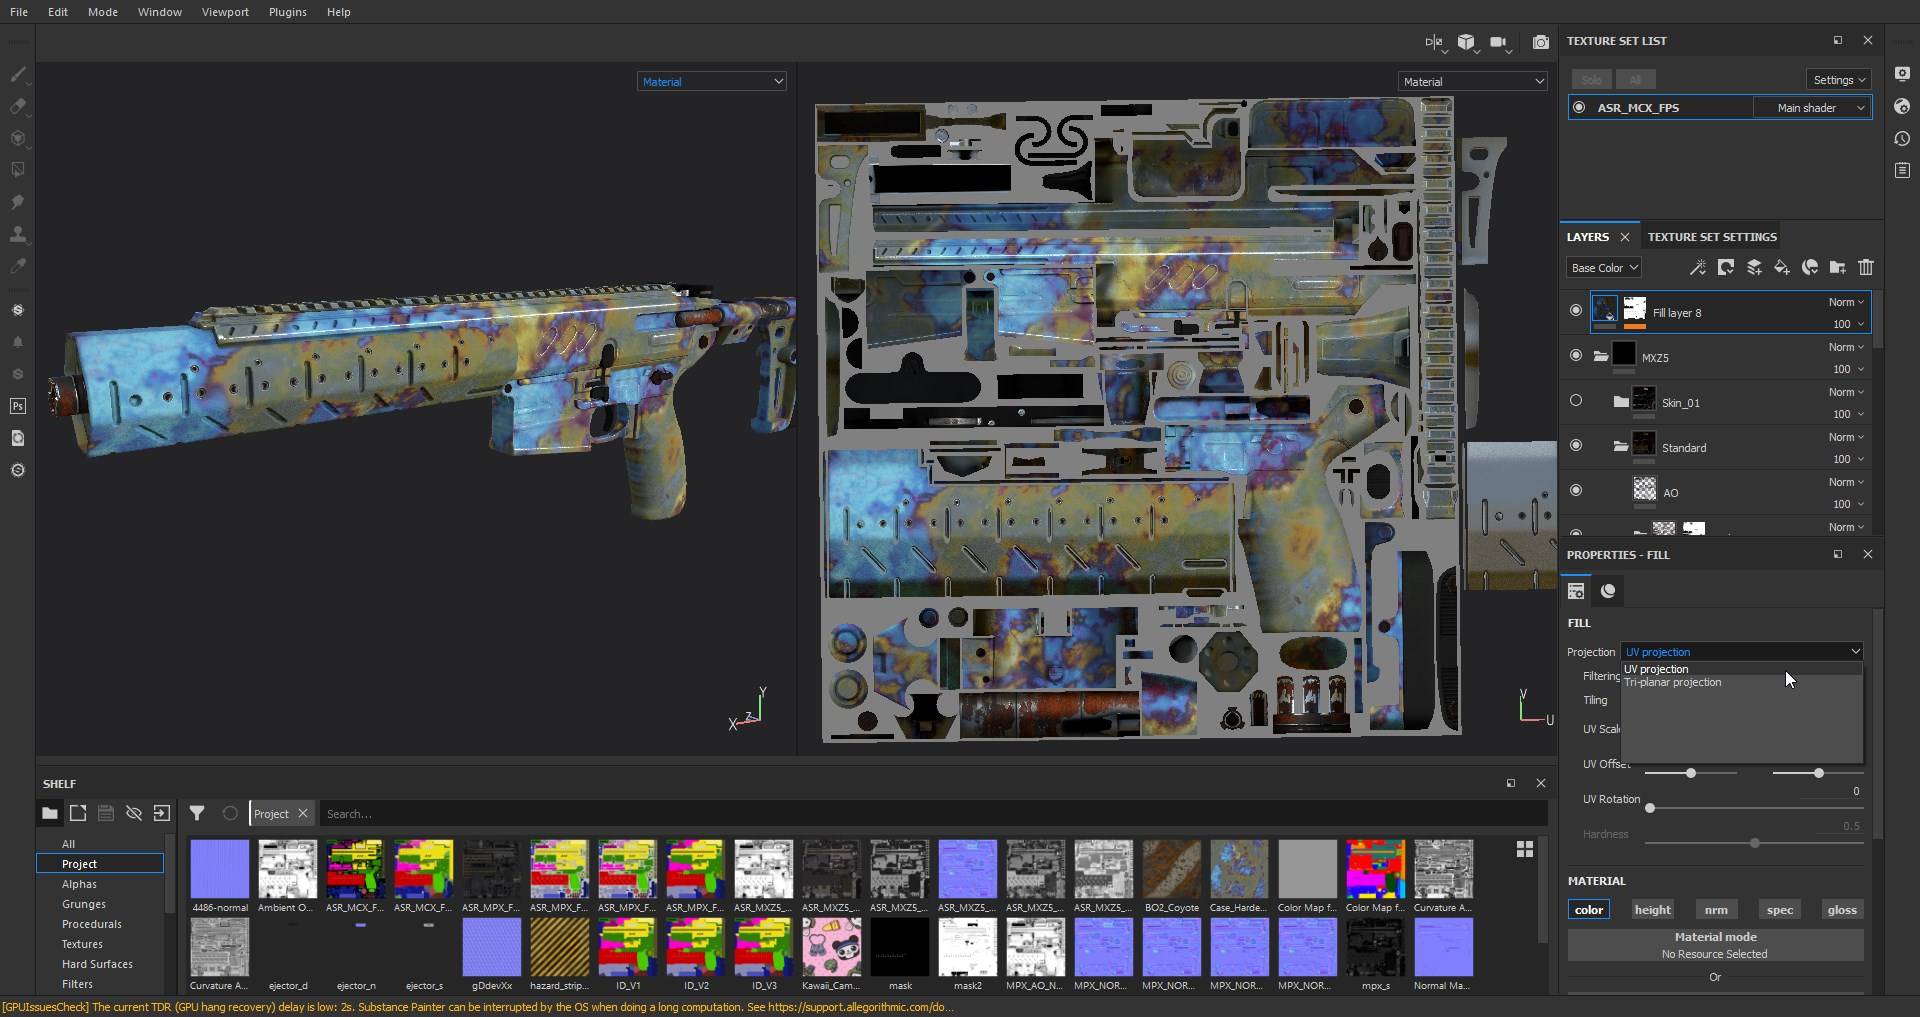
Task: Delete layer with trash icon
Action: click(1866, 267)
